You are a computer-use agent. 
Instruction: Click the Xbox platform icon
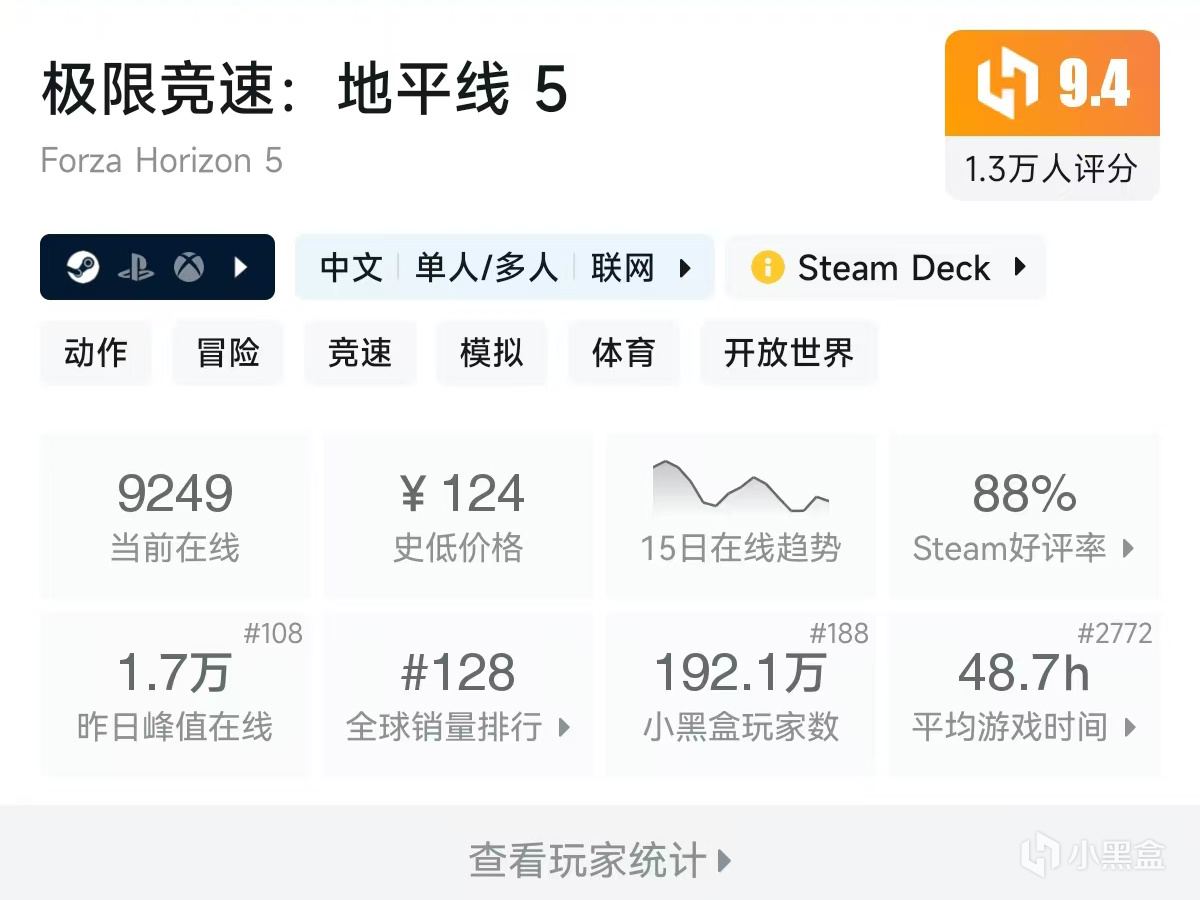(x=189, y=267)
